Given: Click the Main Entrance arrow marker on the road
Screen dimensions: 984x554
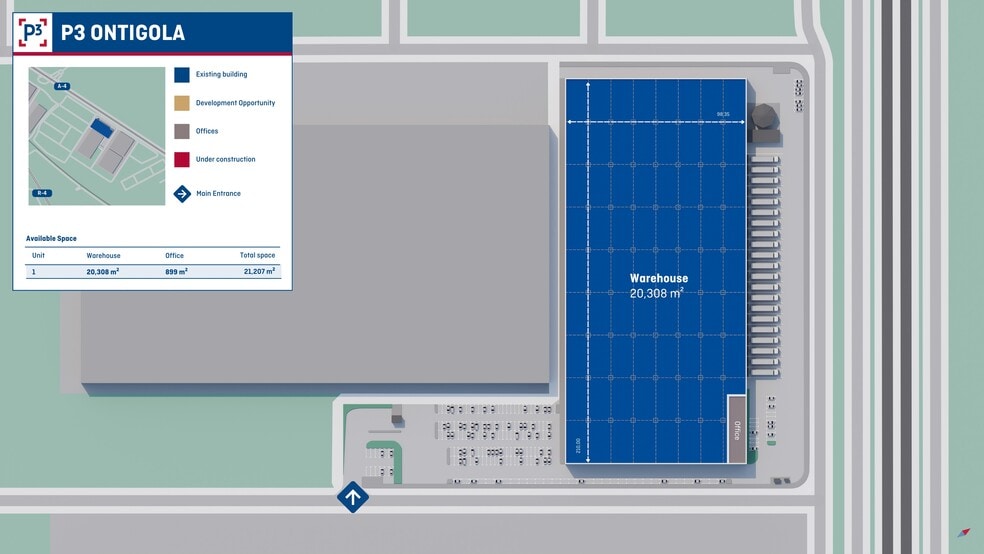Looking at the screenshot, I should [353, 497].
